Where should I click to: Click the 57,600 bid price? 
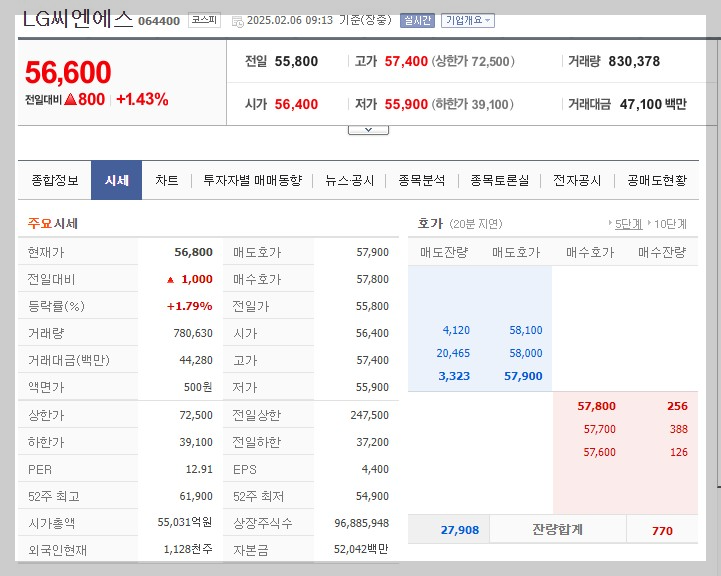tap(600, 452)
